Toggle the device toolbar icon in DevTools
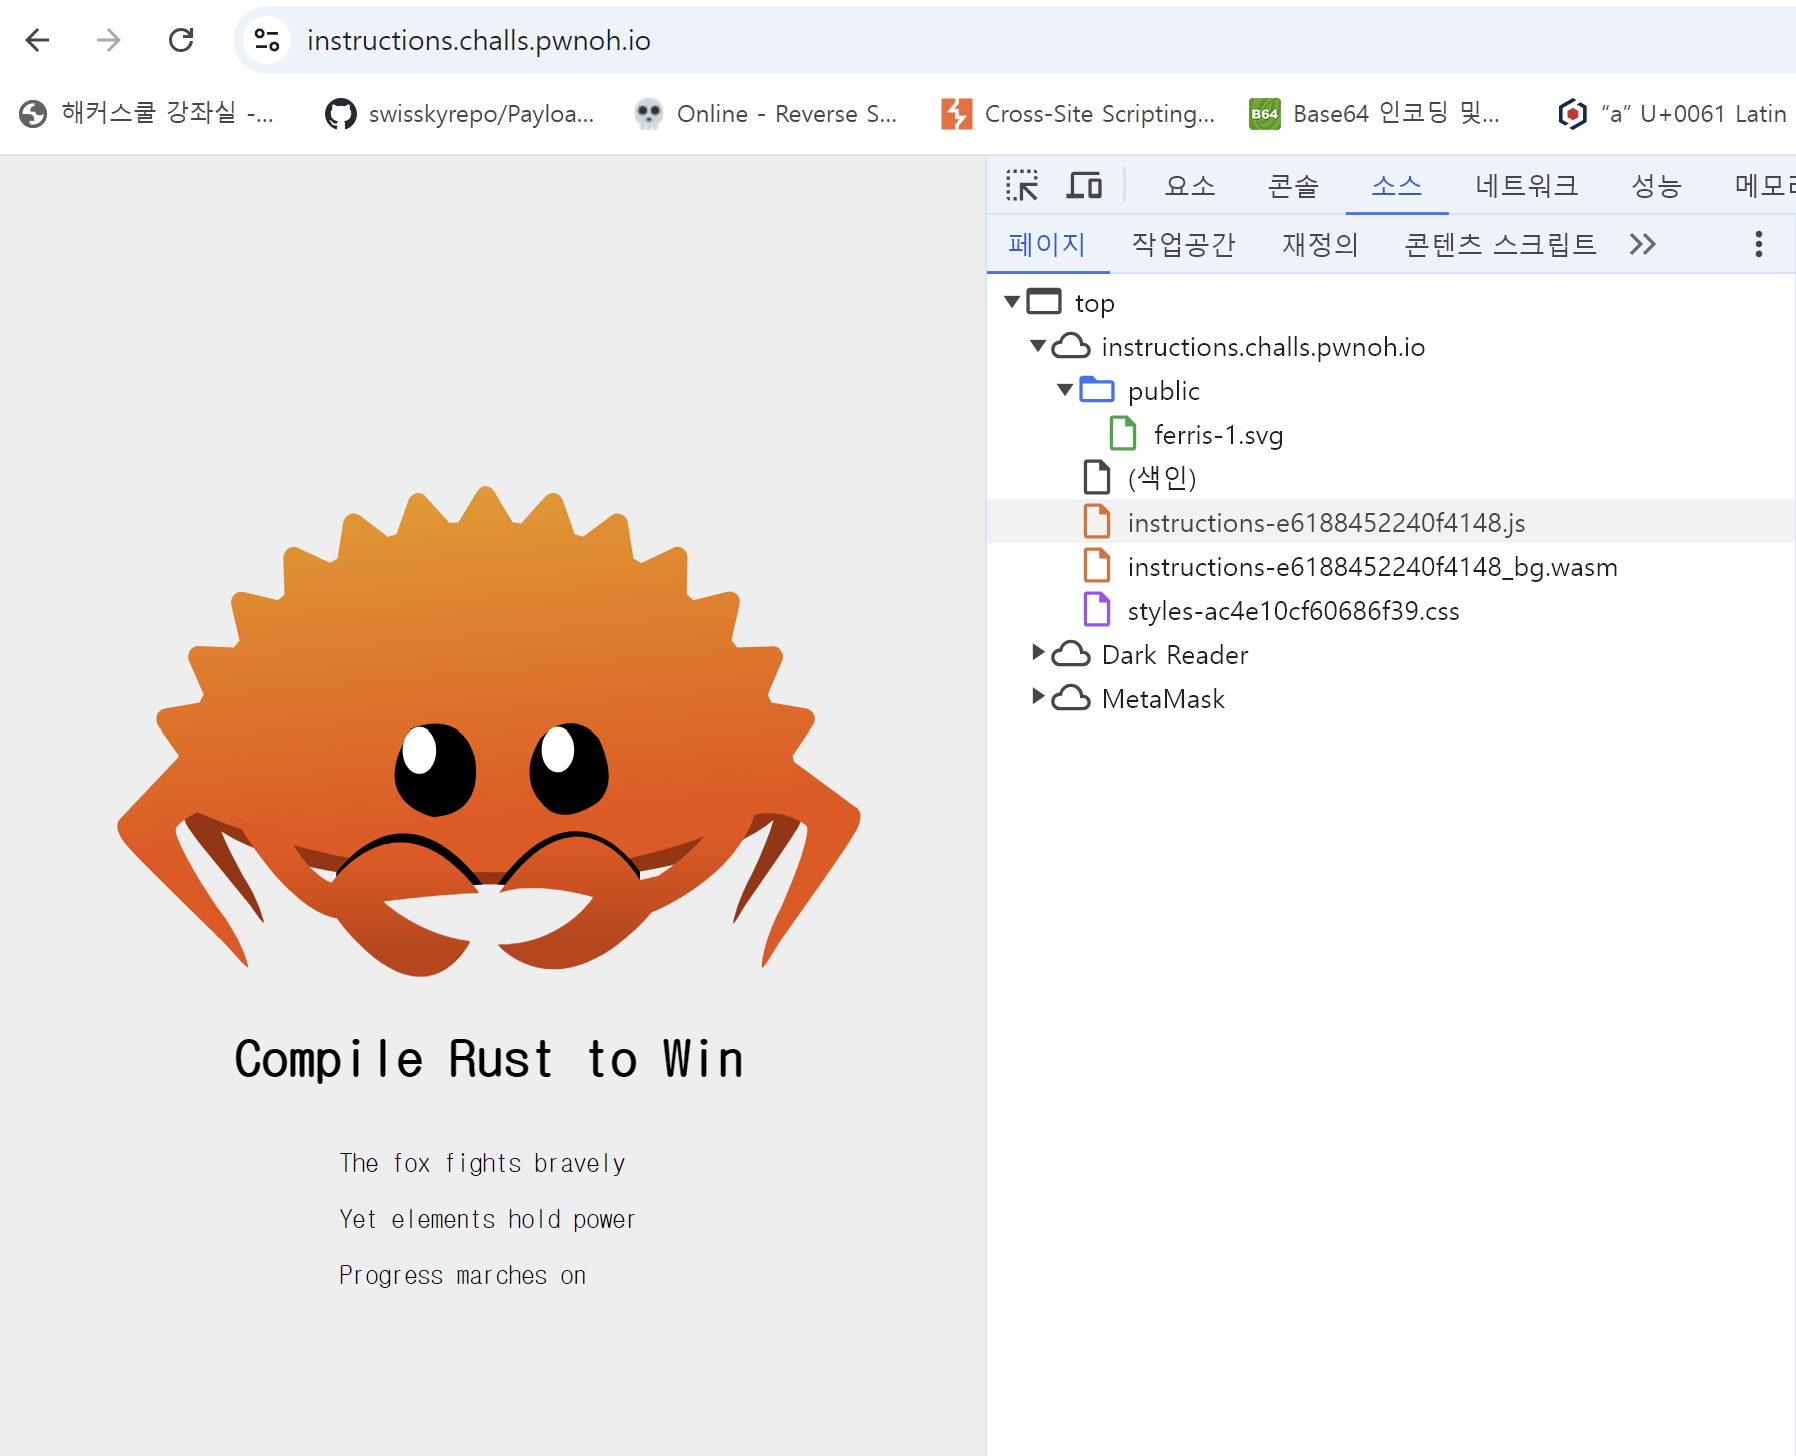This screenshot has width=1796, height=1456. [1084, 185]
